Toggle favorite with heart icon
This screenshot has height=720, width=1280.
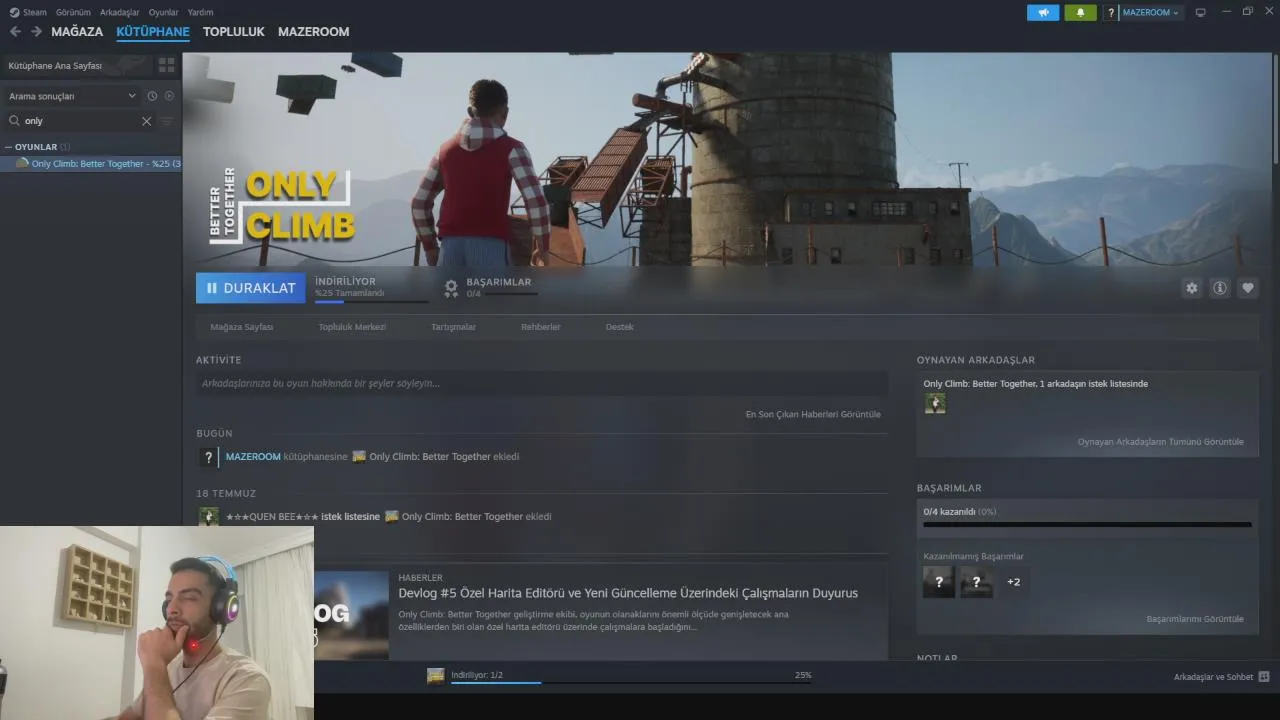point(1248,288)
